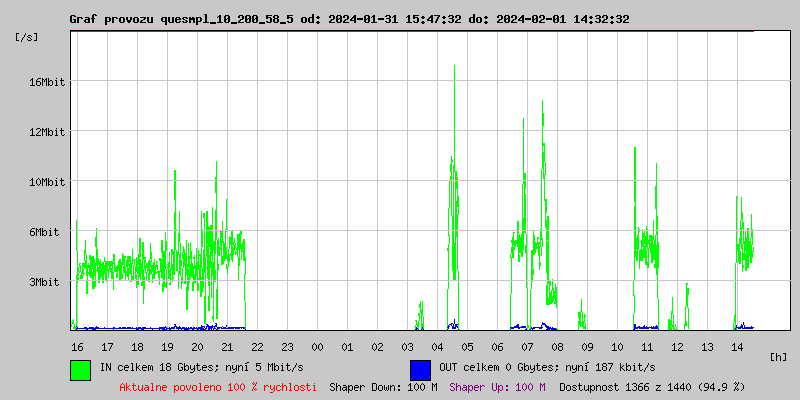Select hour 00 on the time axis
Viewport: 800px width, 400px height.
[317, 346]
